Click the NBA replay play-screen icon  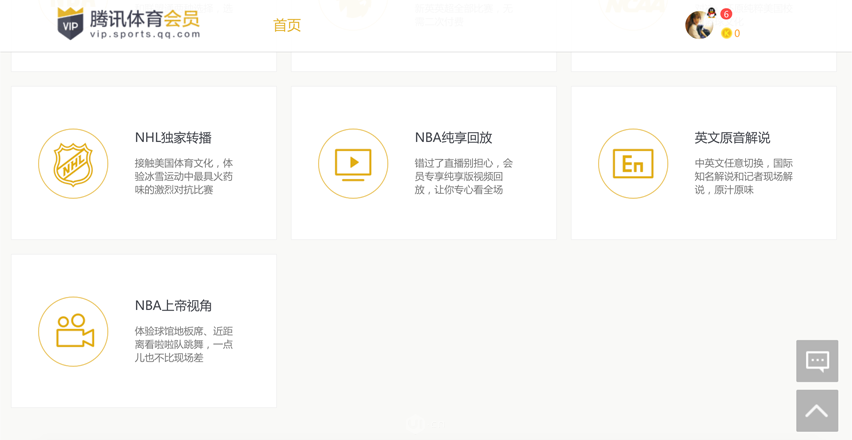[353, 163]
